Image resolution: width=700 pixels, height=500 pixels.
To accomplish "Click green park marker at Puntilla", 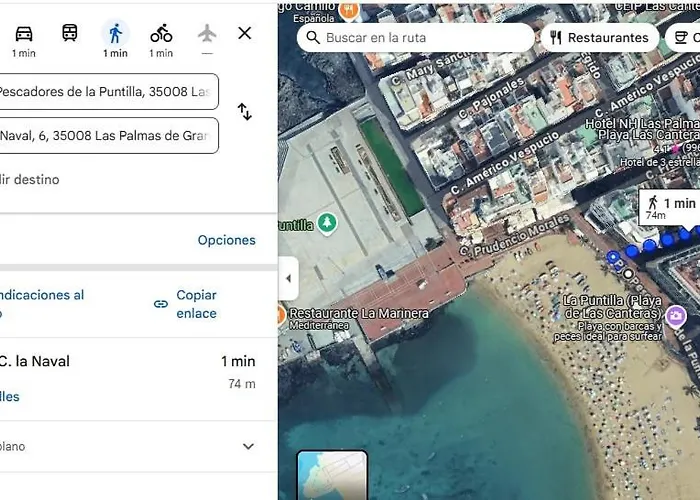I will point(327,222).
